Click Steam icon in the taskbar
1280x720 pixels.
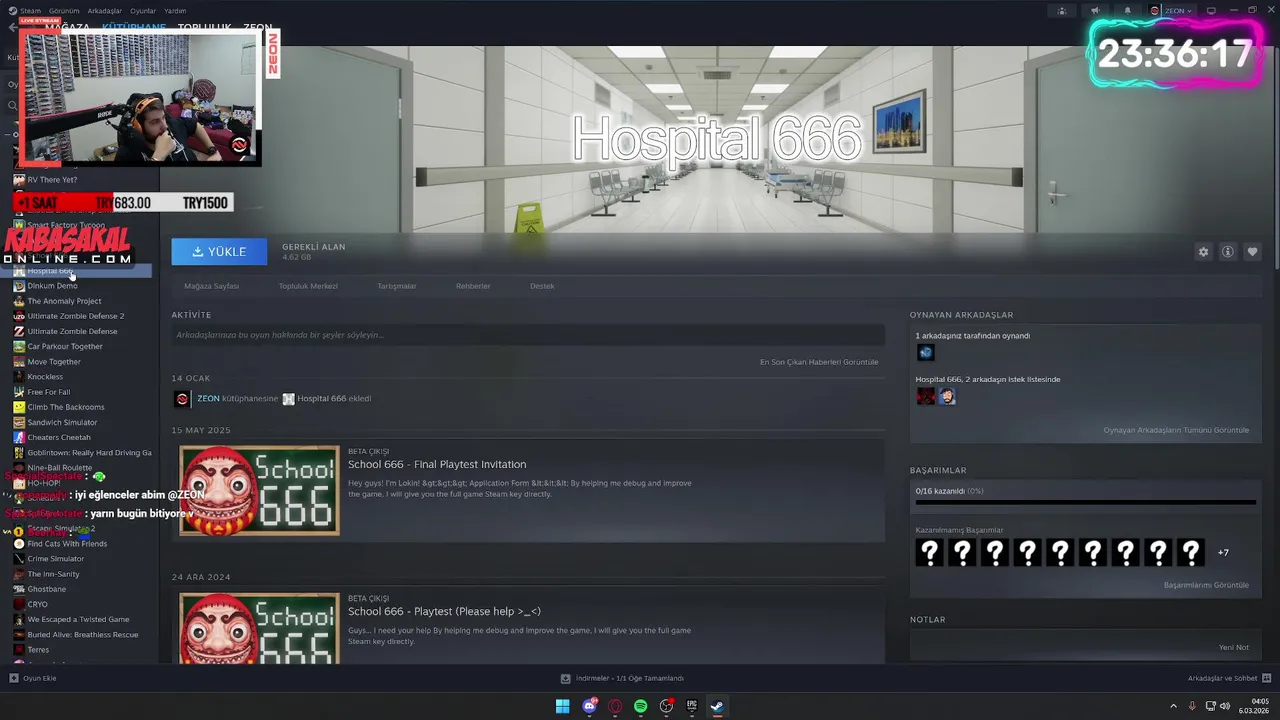[x=717, y=706]
